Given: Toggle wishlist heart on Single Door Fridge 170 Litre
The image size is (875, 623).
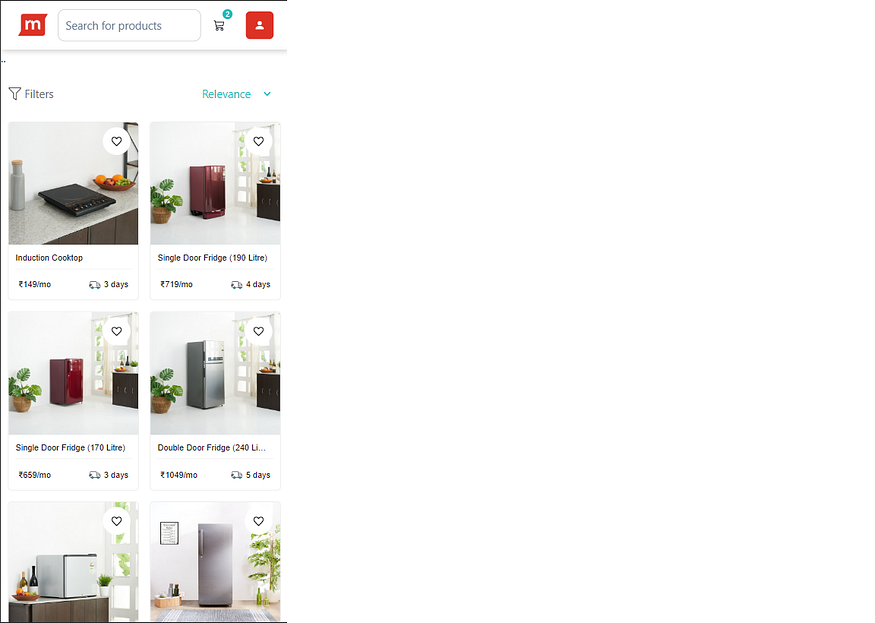Looking at the screenshot, I should pyautogui.click(x=117, y=332).
